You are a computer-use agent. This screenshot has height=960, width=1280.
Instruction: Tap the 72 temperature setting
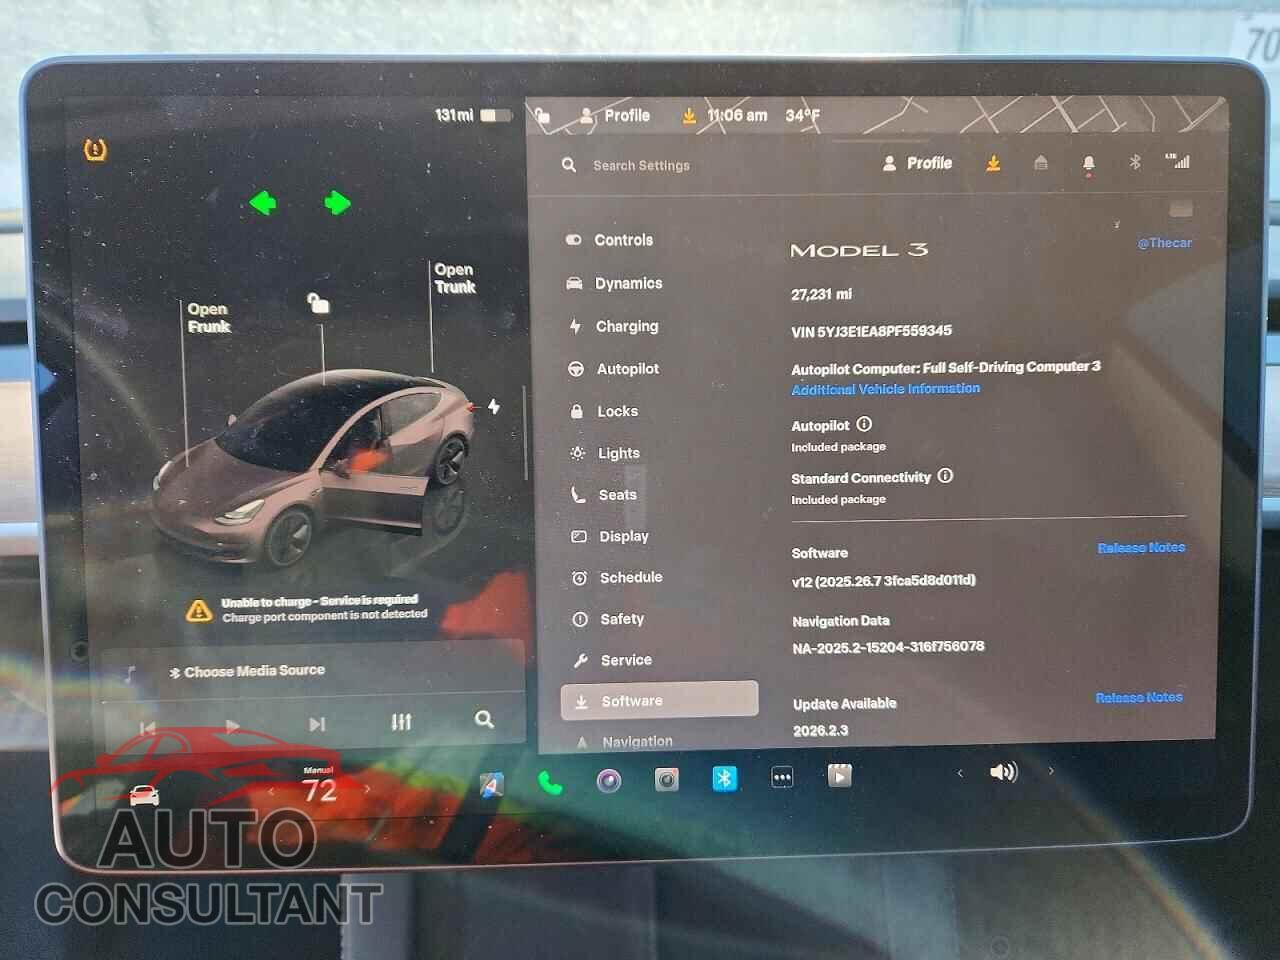(319, 790)
